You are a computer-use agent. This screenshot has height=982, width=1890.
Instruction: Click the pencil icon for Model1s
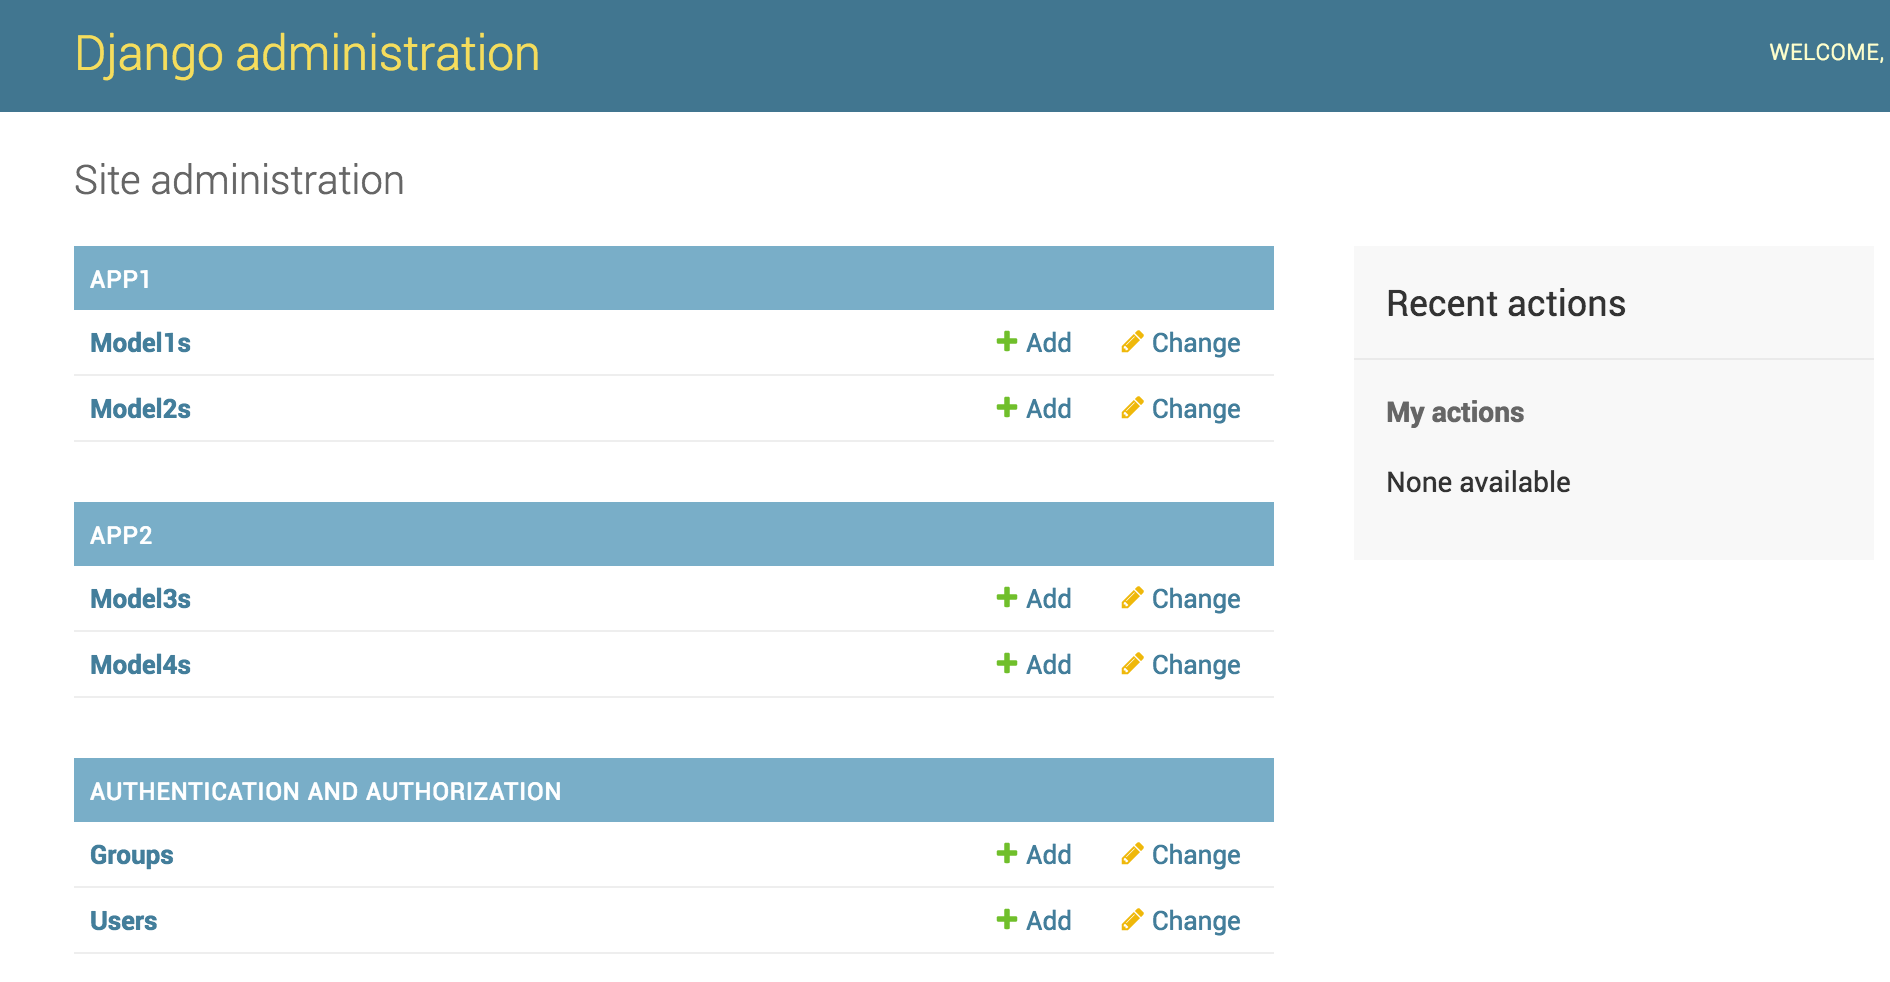1132,342
